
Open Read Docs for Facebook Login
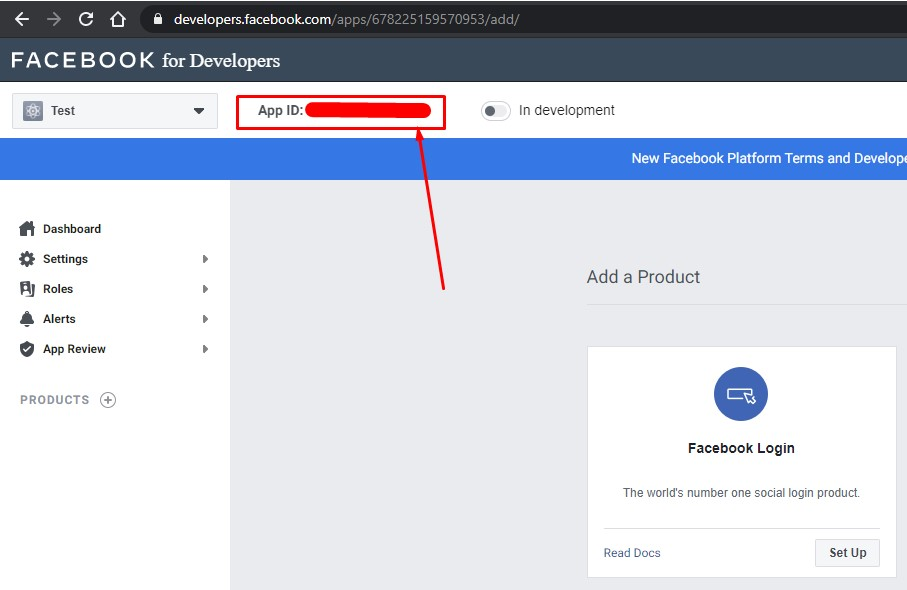point(632,553)
